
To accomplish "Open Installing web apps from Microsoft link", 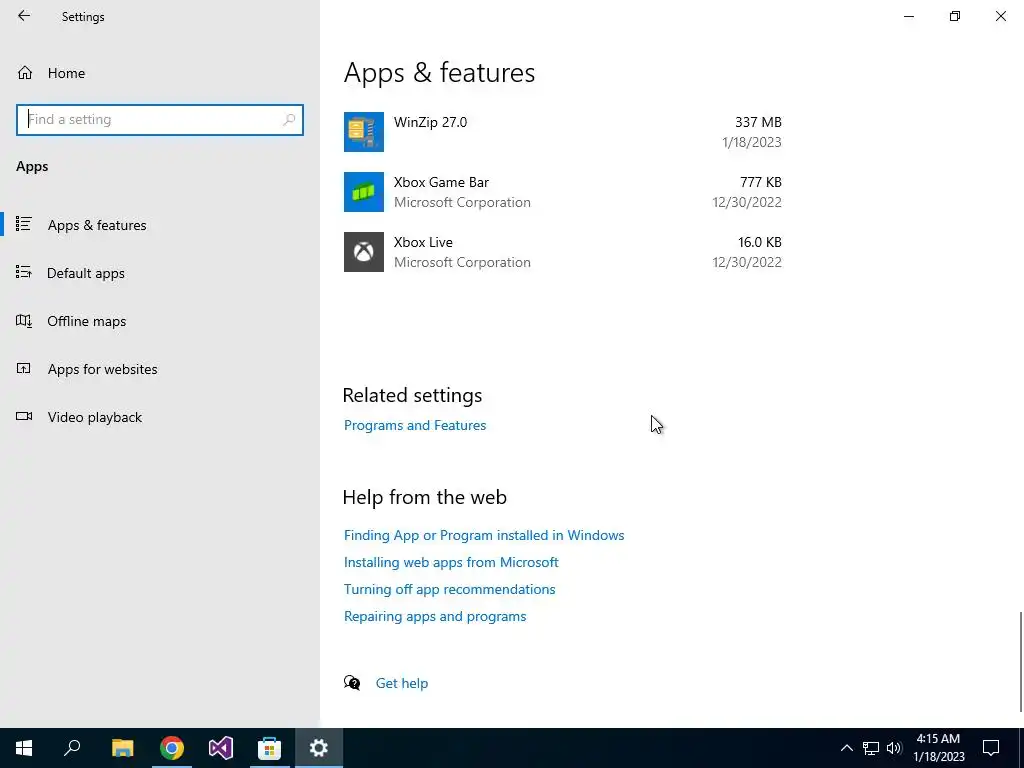I will (x=451, y=562).
